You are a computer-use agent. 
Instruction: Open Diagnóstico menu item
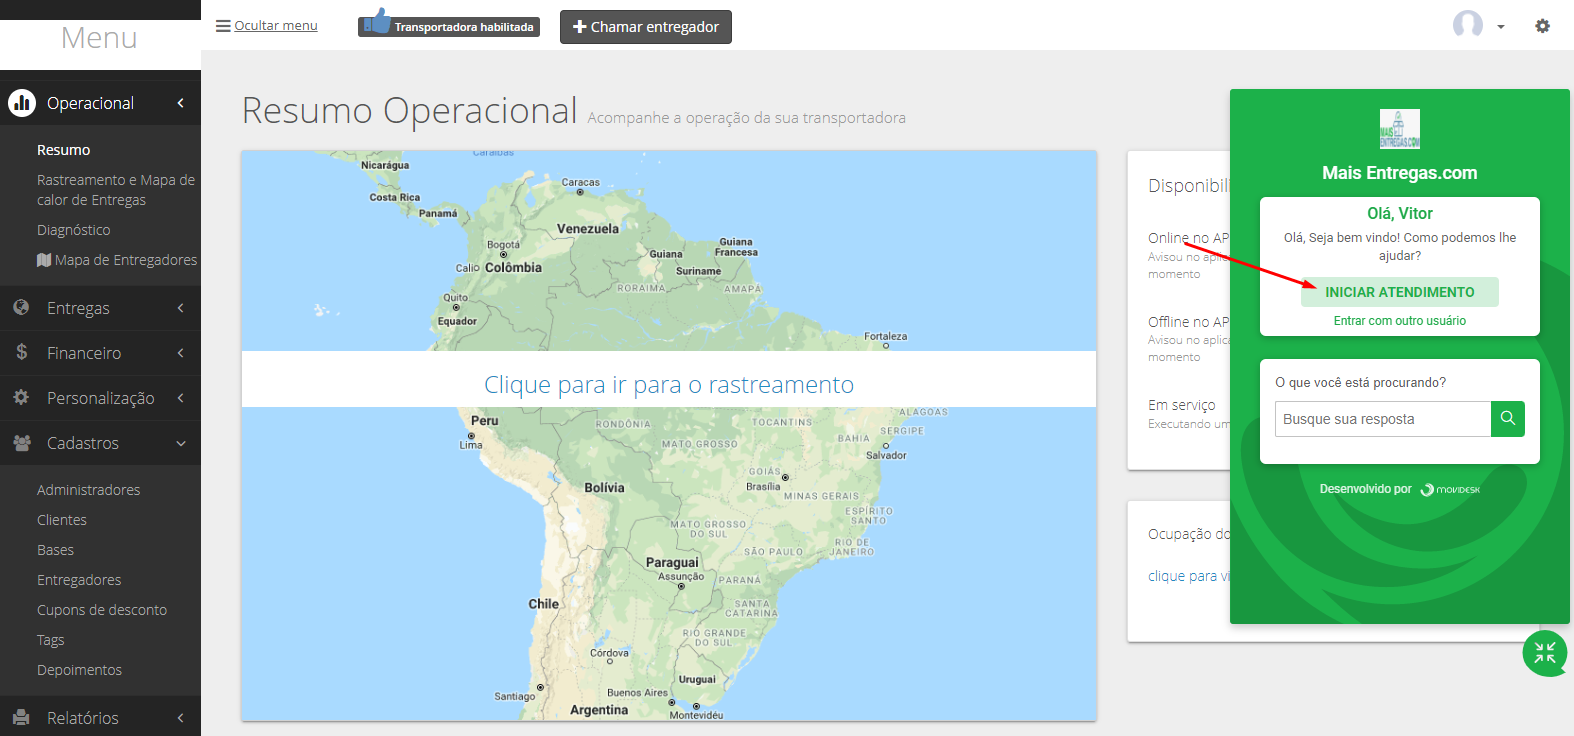pyautogui.click(x=74, y=230)
